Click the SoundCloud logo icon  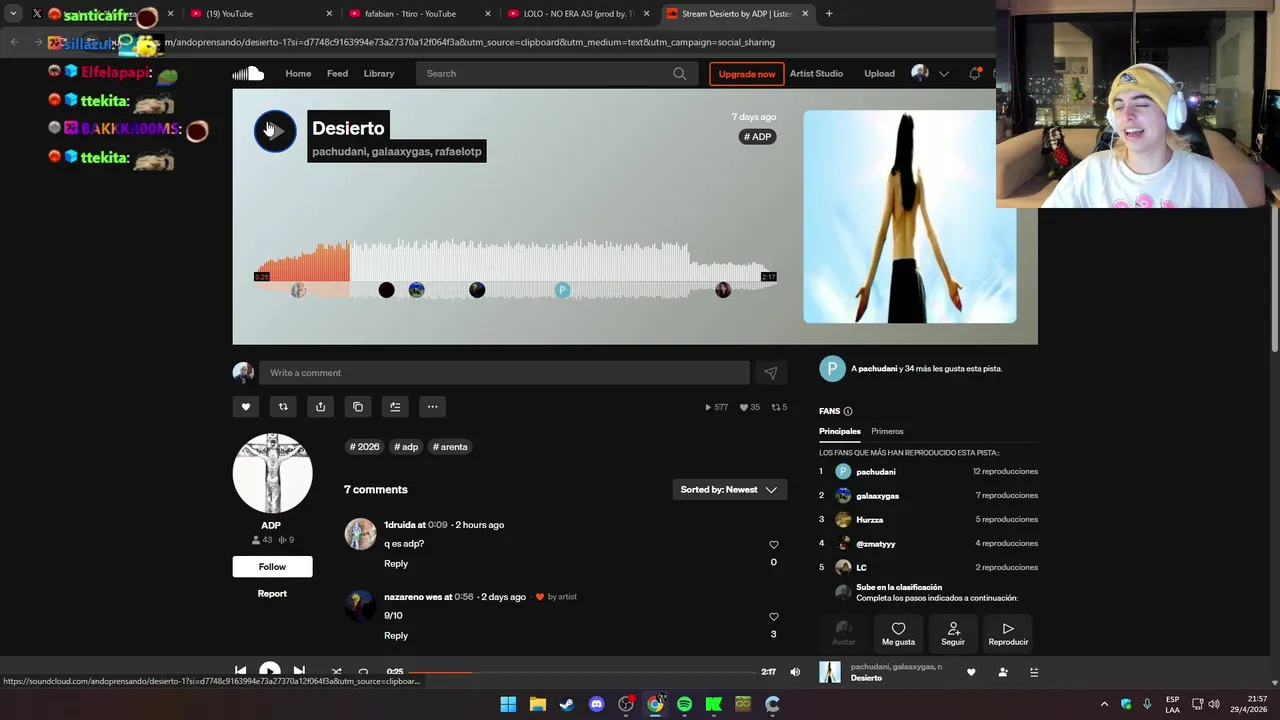pos(248,73)
